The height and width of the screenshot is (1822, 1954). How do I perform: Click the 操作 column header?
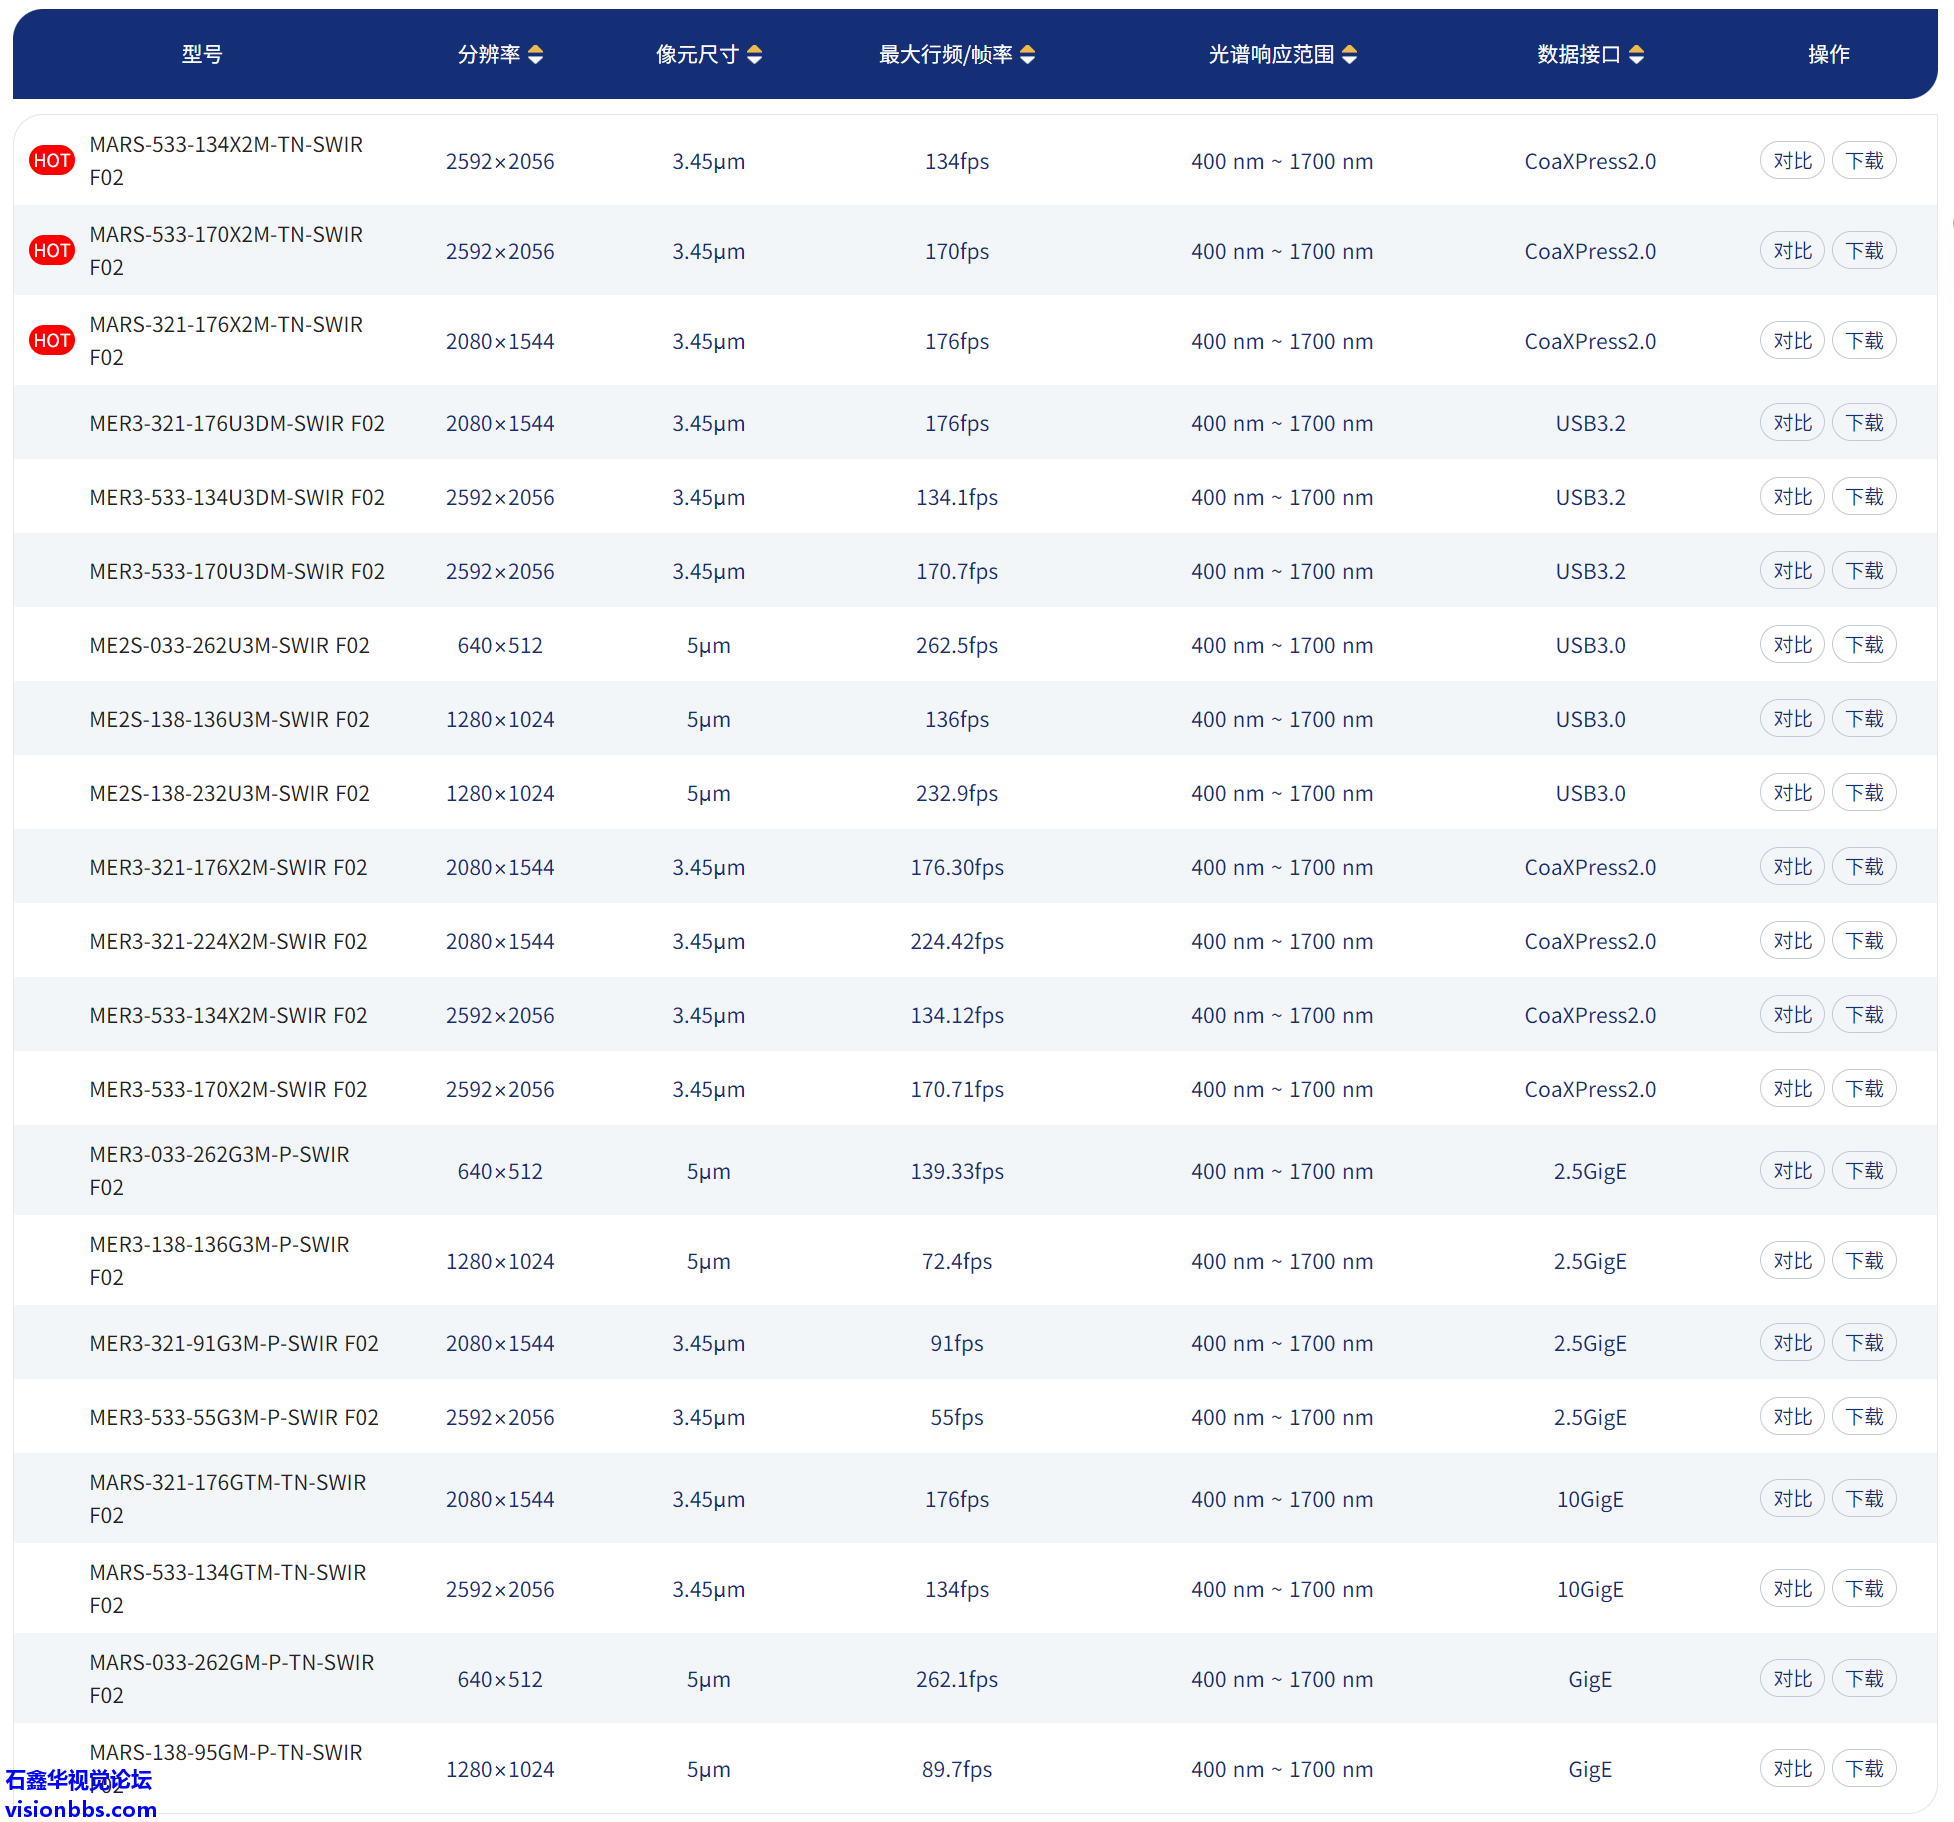[1828, 55]
